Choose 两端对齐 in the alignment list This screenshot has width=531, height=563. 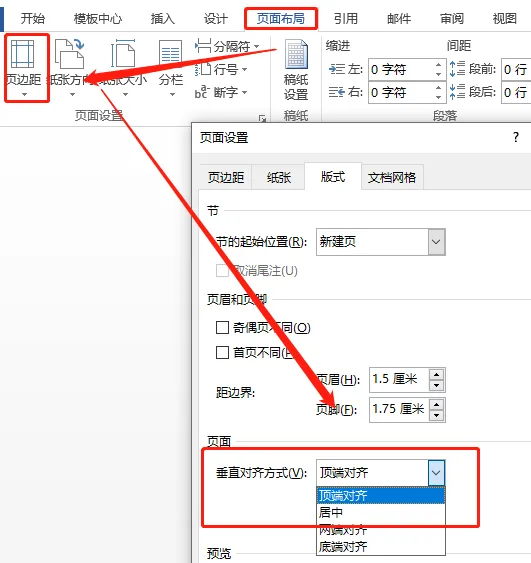[381, 529]
